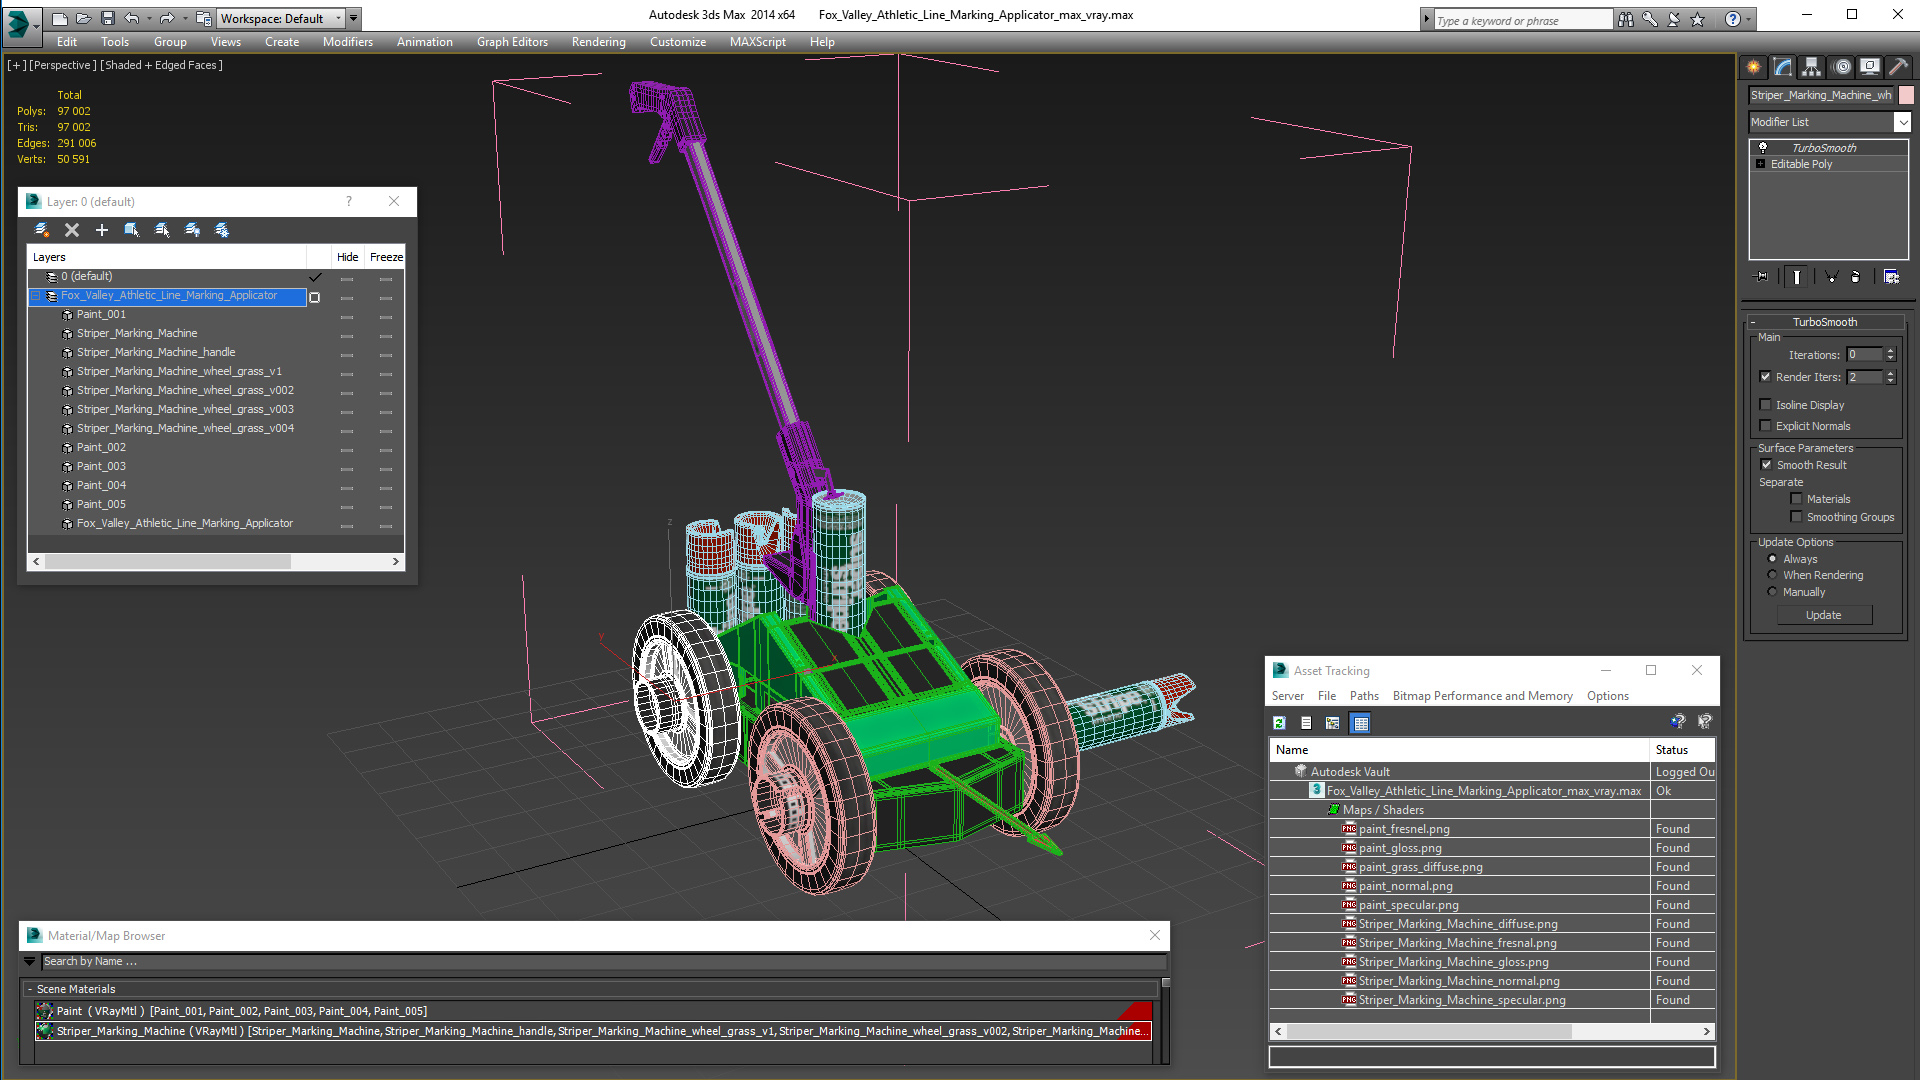The height and width of the screenshot is (1080, 1920).
Task: Open Material/Map Browser options arrow
Action: [x=30, y=961]
